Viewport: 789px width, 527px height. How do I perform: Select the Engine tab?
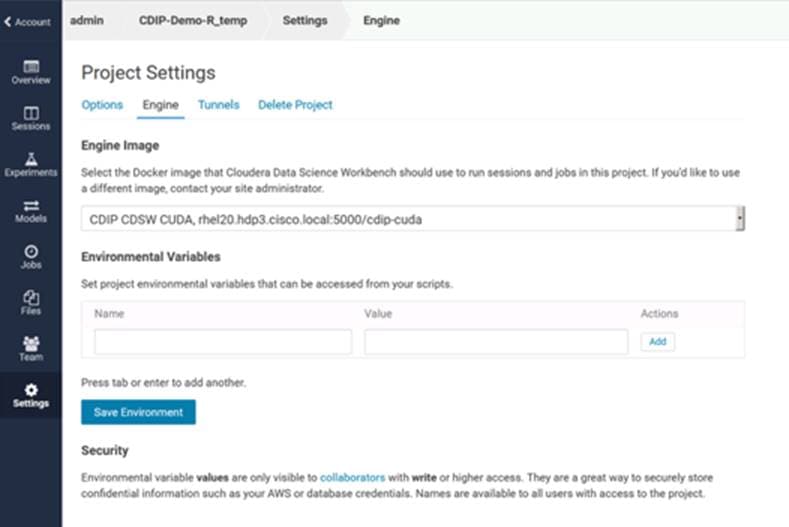(x=161, y=105)
